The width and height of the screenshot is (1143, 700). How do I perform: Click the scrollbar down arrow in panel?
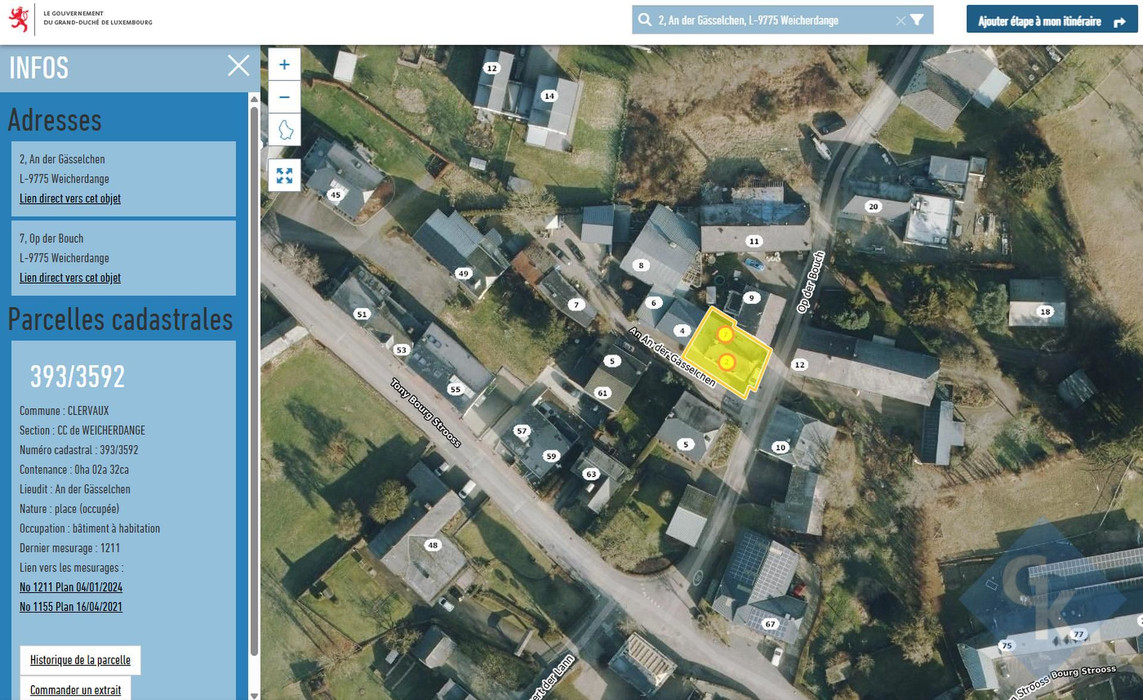254,695
